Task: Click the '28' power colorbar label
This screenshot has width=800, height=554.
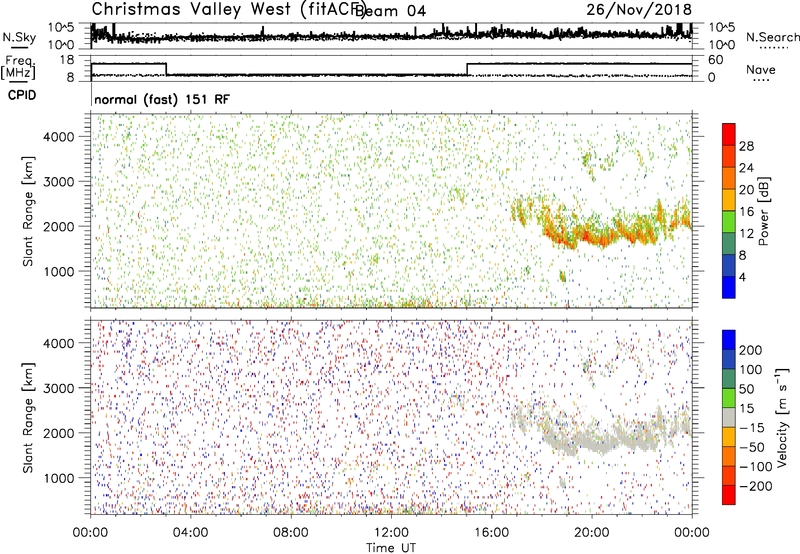Action: [746, 146]
